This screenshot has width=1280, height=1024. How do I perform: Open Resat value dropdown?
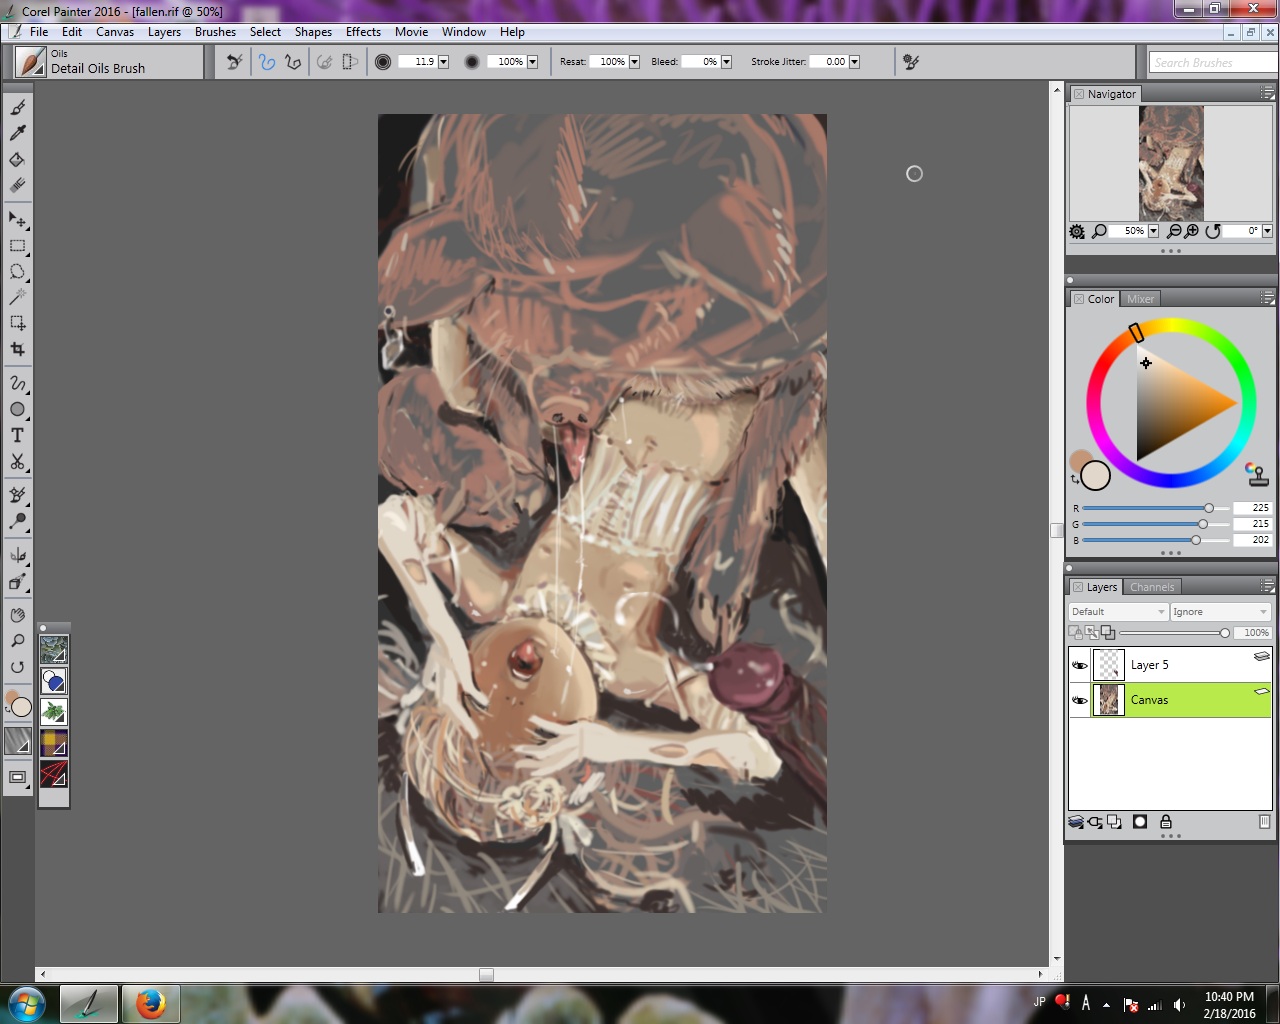point(634,62)
